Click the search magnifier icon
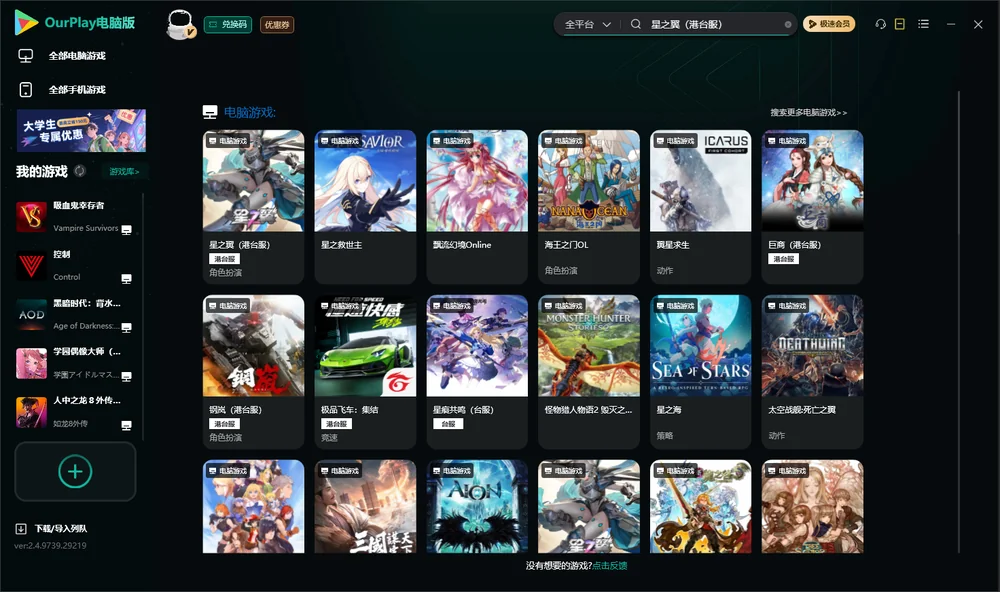 coord(636,24)
